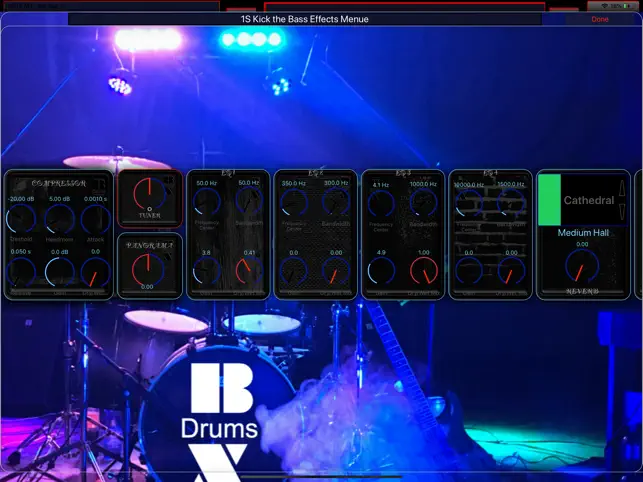Click the Wi-Fi status icon

(x=604, y=6)
